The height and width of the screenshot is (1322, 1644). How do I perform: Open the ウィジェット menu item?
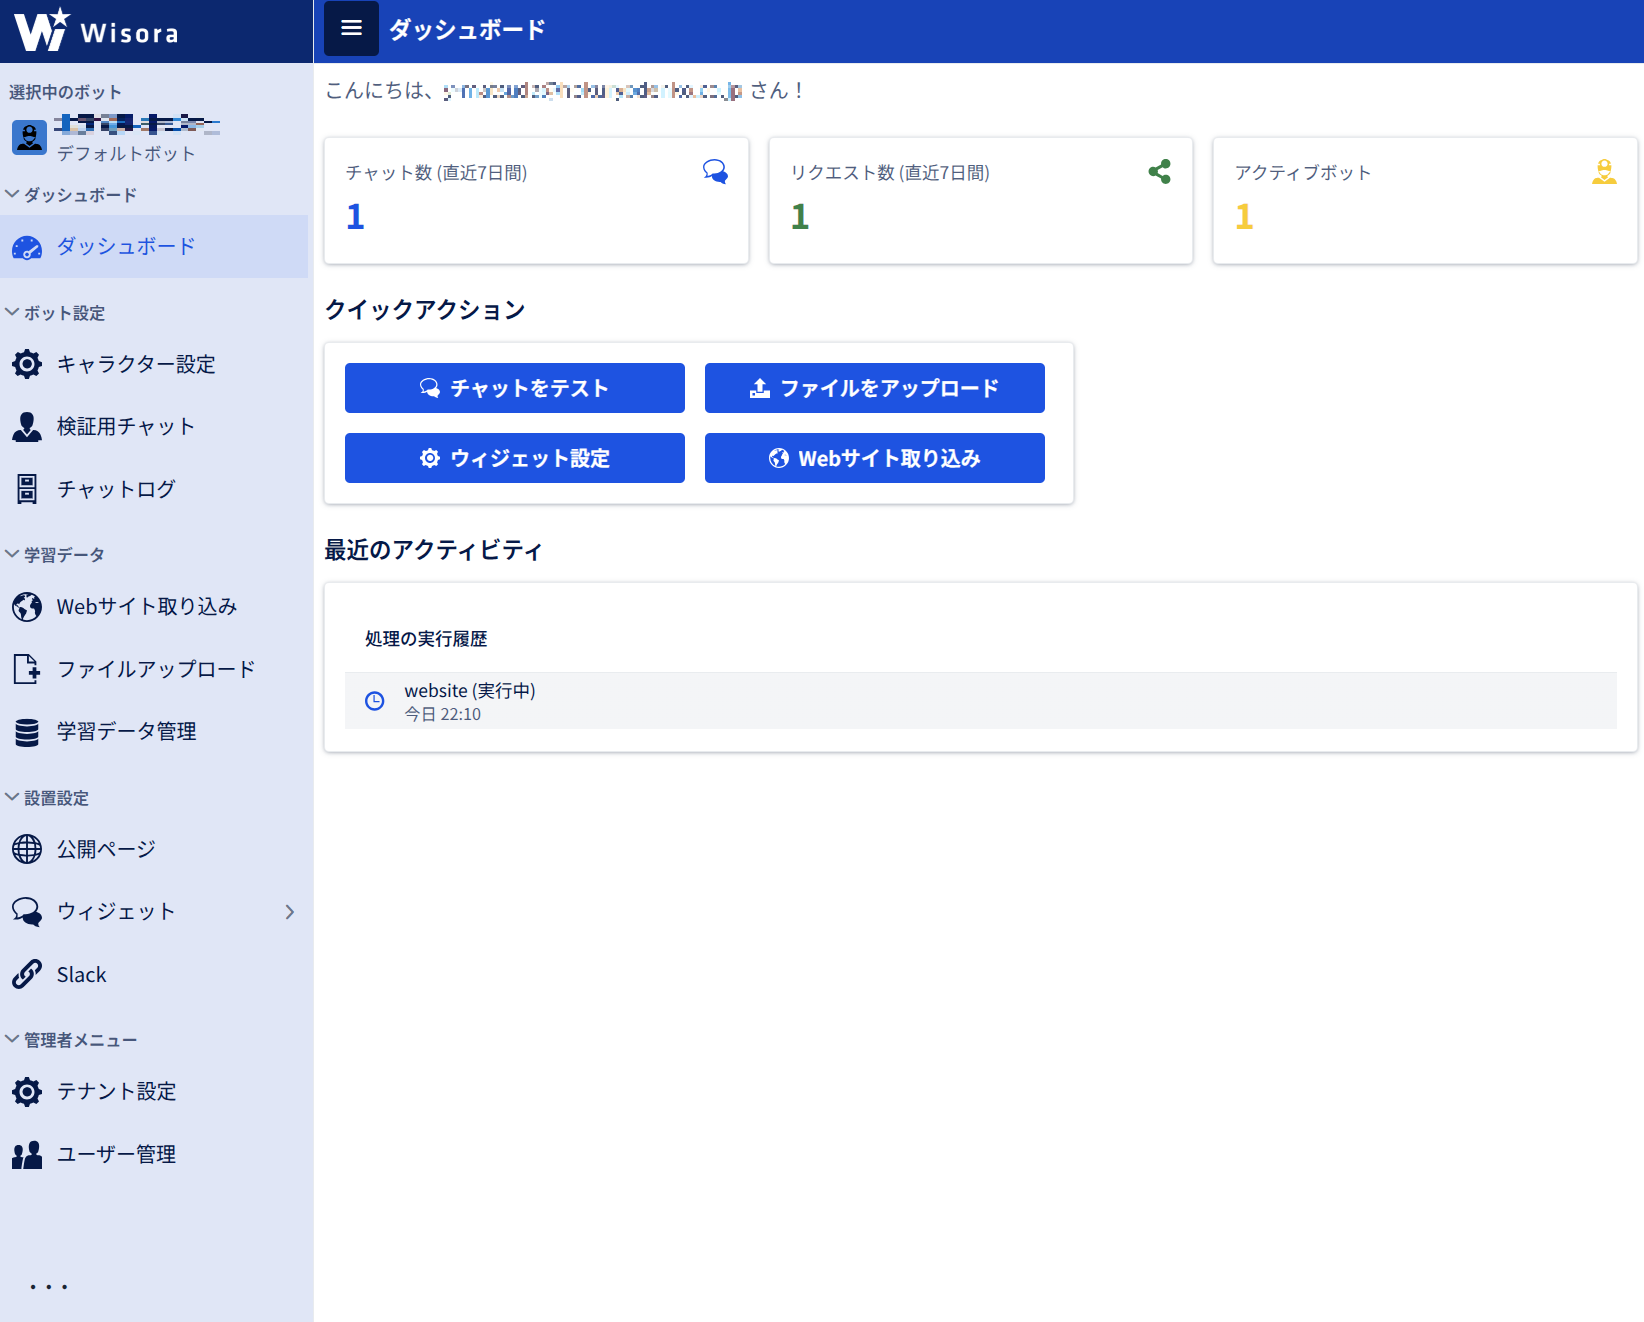point(154,912)
